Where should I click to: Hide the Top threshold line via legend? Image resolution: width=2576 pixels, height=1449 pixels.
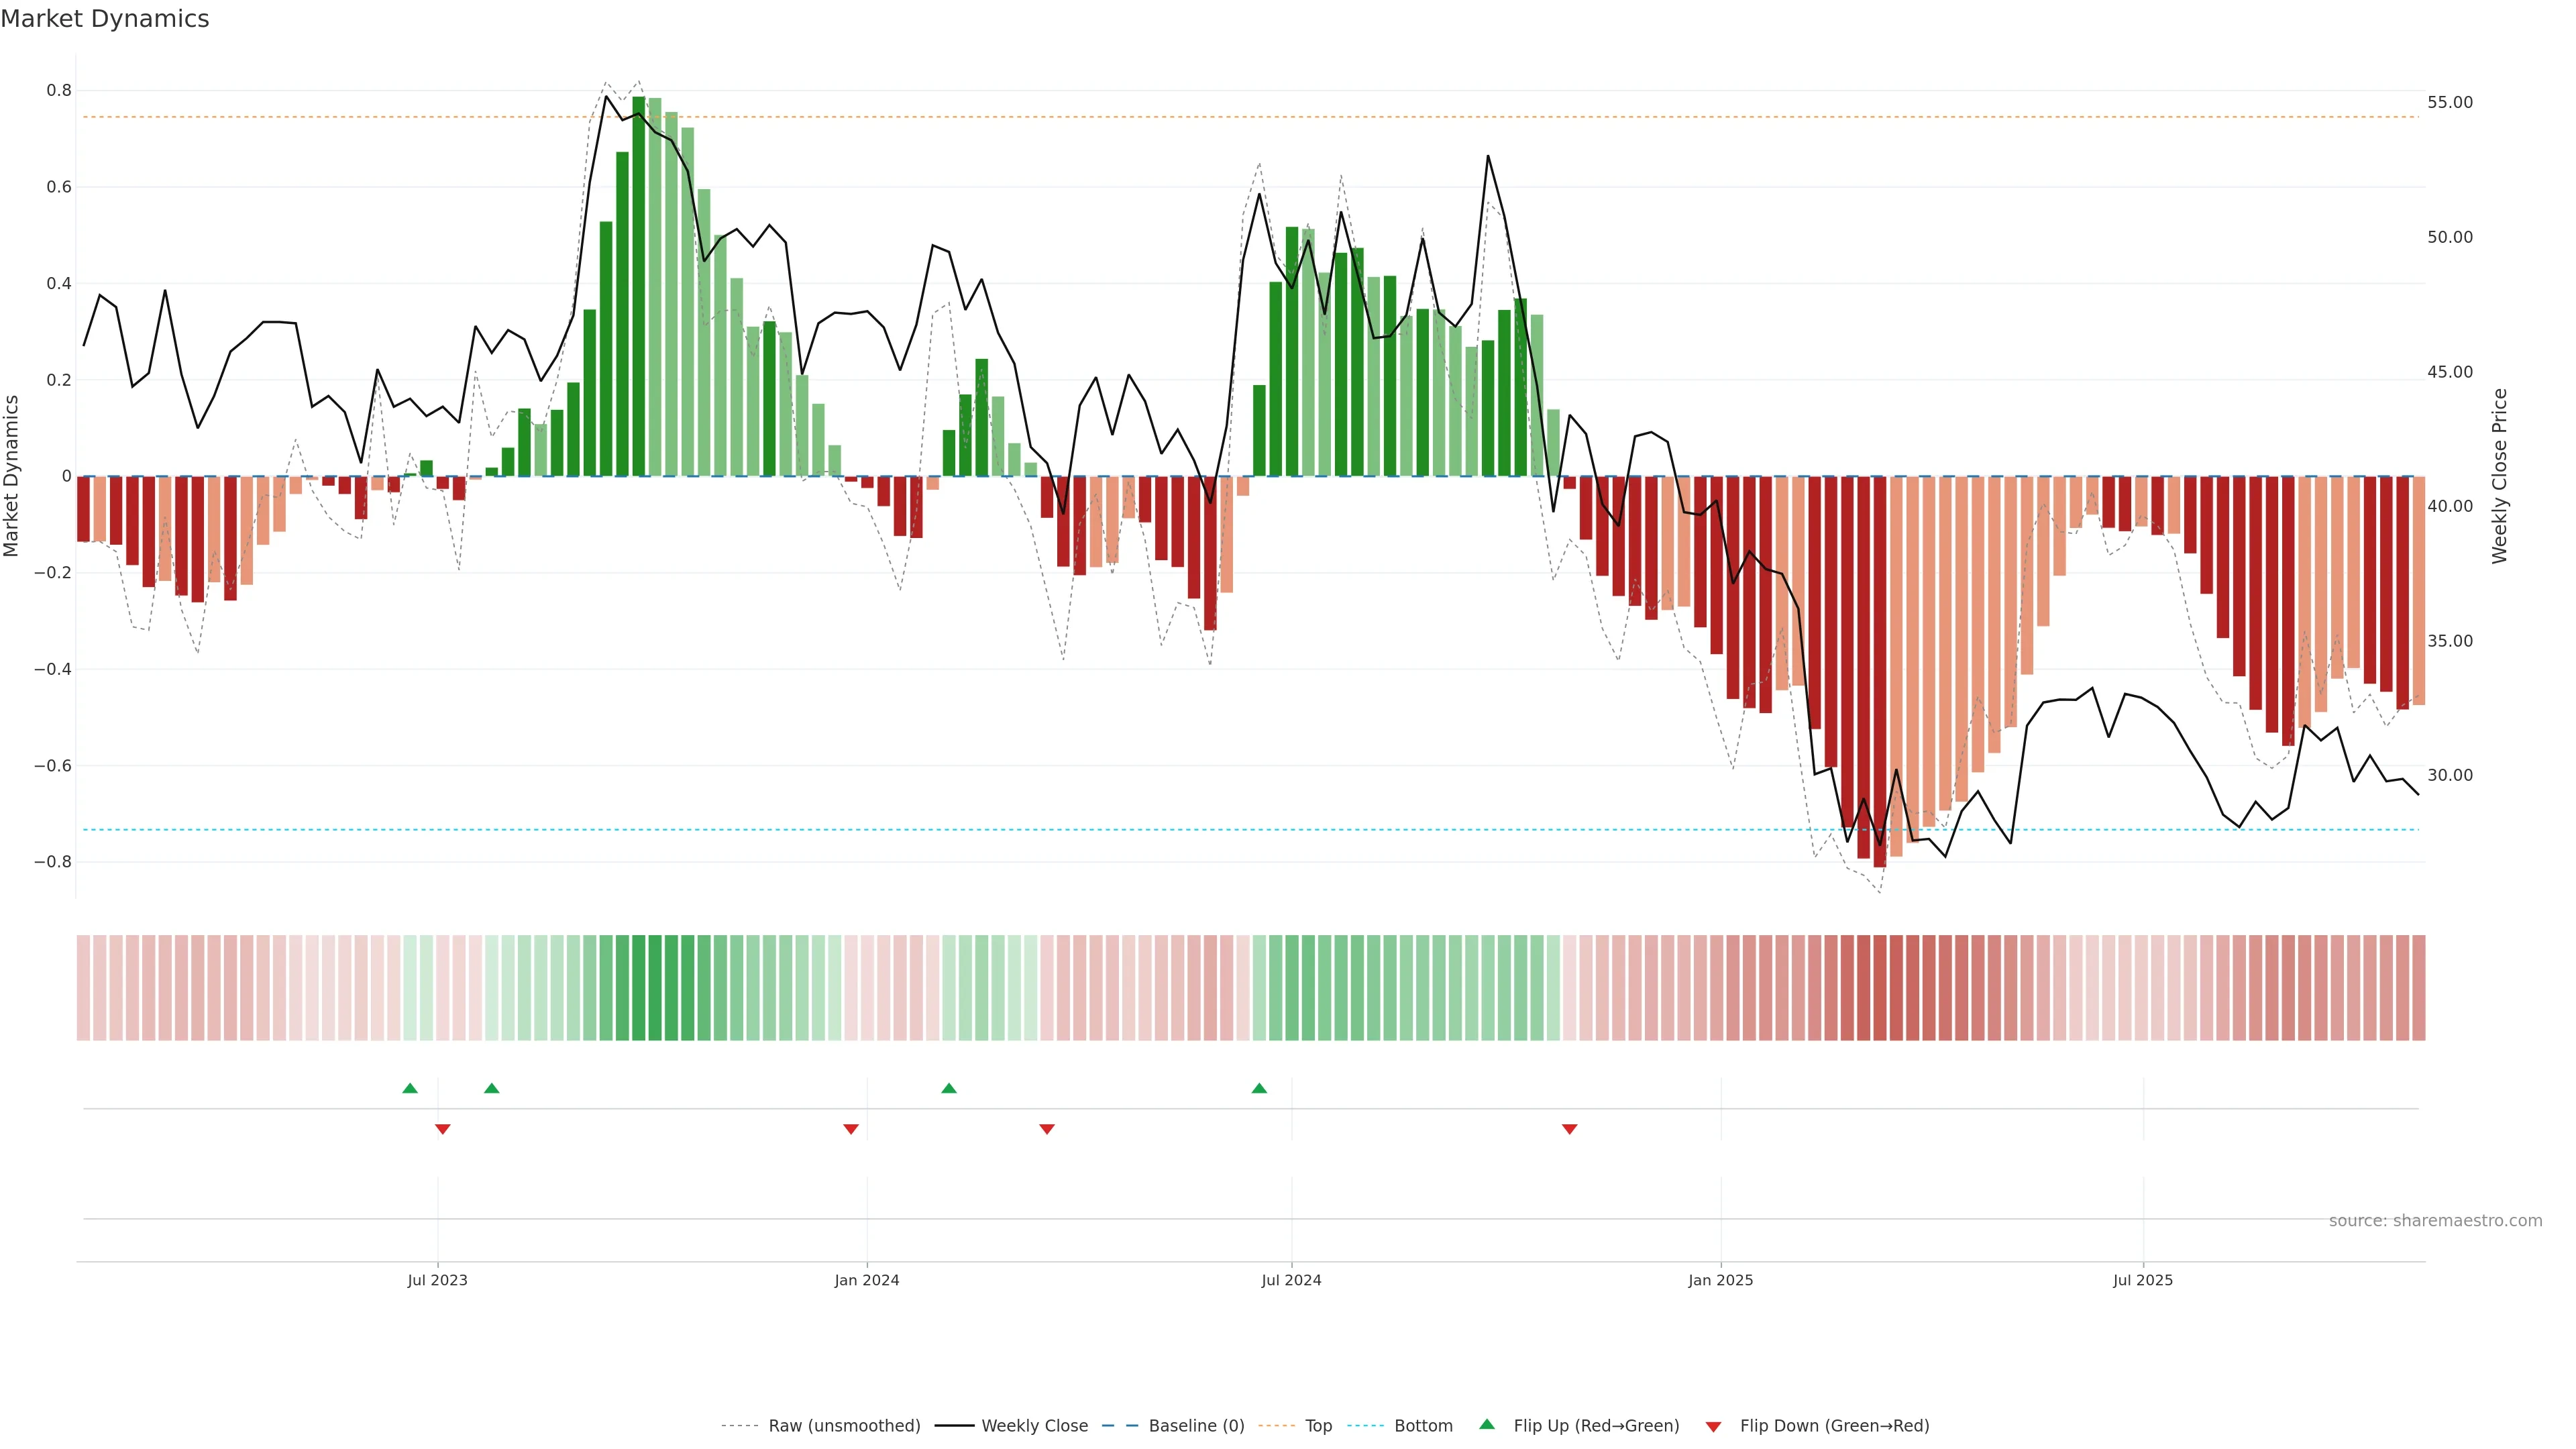click(x=1318, y=1426)
